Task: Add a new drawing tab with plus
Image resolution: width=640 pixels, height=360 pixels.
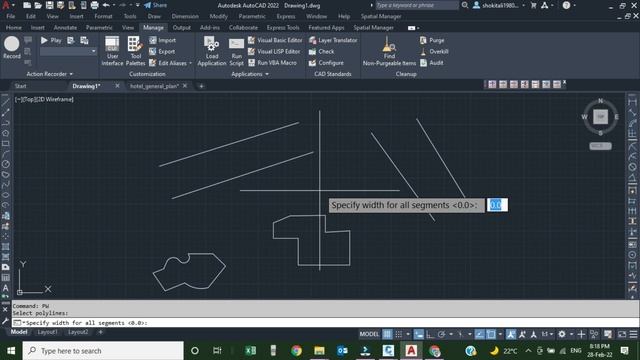Action: [x=201, y=86]
